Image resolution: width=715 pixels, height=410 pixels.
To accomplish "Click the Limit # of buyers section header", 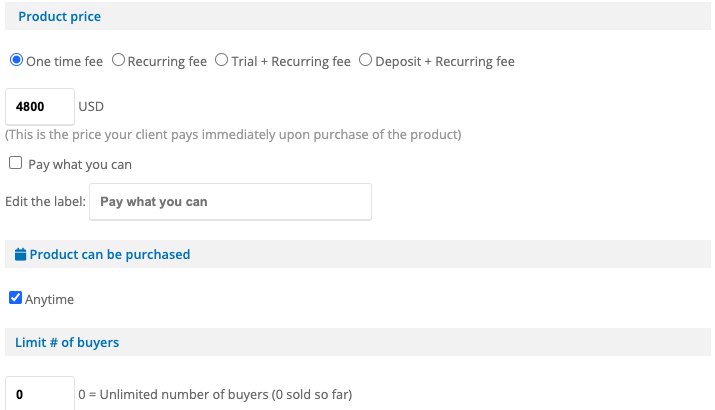I will (x=67, y=343).
